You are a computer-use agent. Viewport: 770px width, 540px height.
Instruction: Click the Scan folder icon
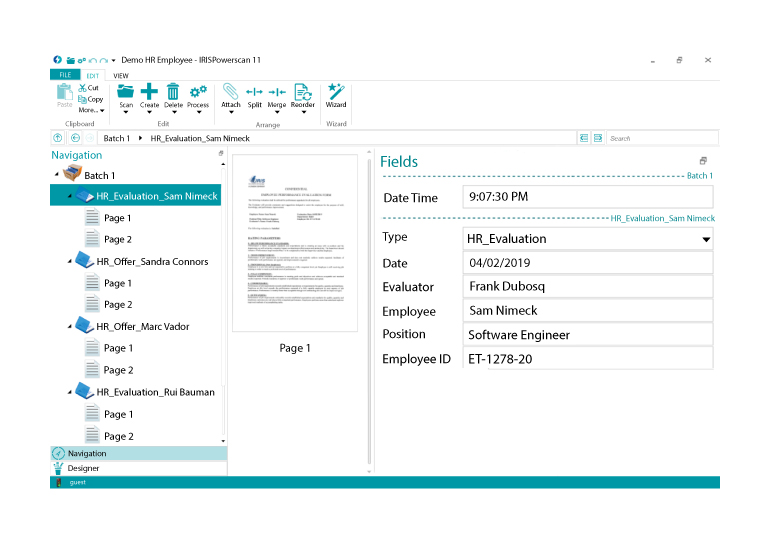click(126, 92)
